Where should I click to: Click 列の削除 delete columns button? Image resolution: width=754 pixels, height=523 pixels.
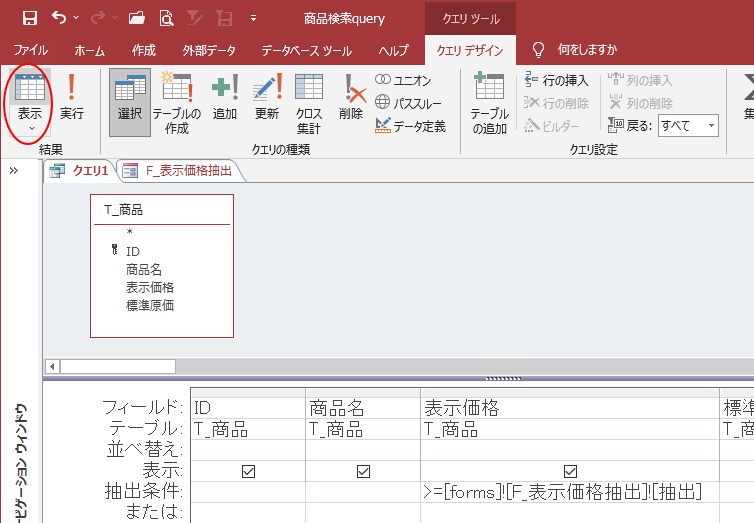pyautogui.click(x=640, y=103)
